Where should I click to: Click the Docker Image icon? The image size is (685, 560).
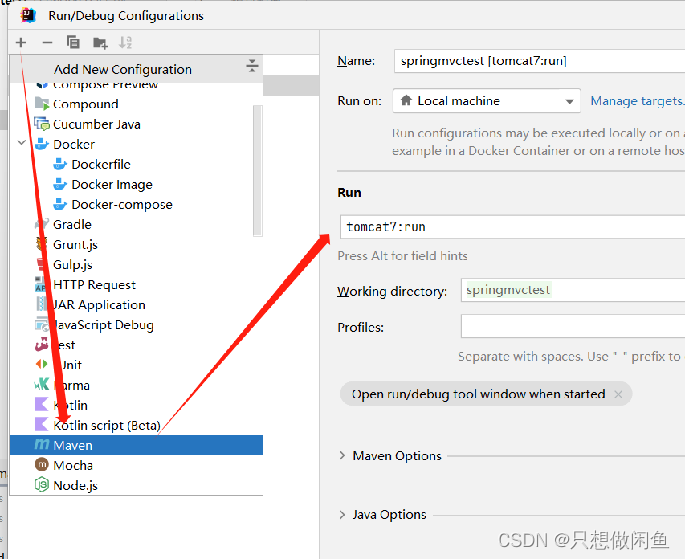point(60,184)
